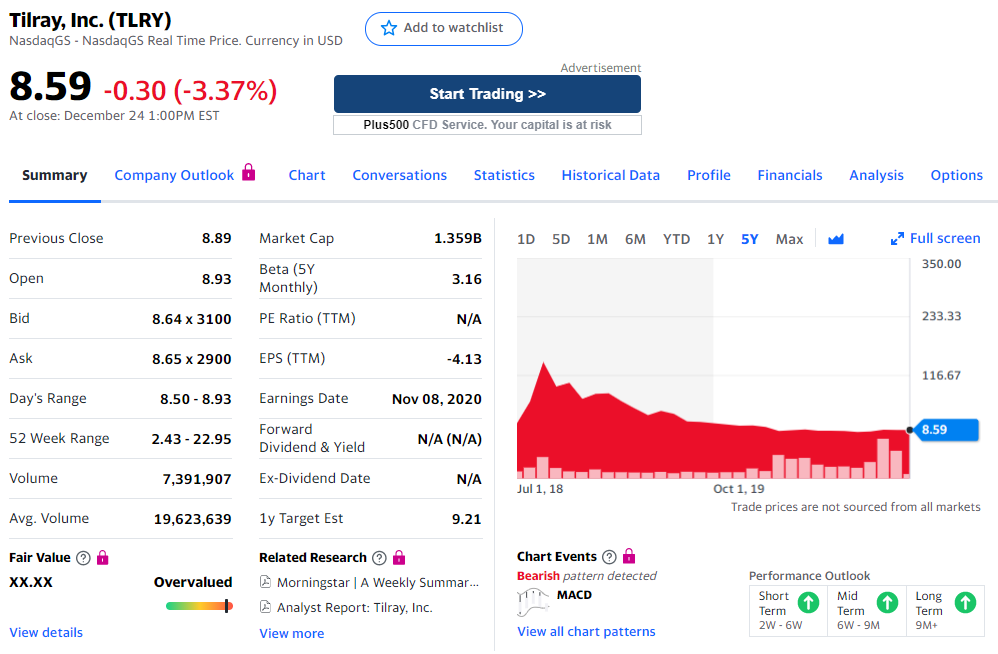This screenshot has width=998, height=654.
Task: Click the Long Term green up arrow
Action: pos(966,602)
